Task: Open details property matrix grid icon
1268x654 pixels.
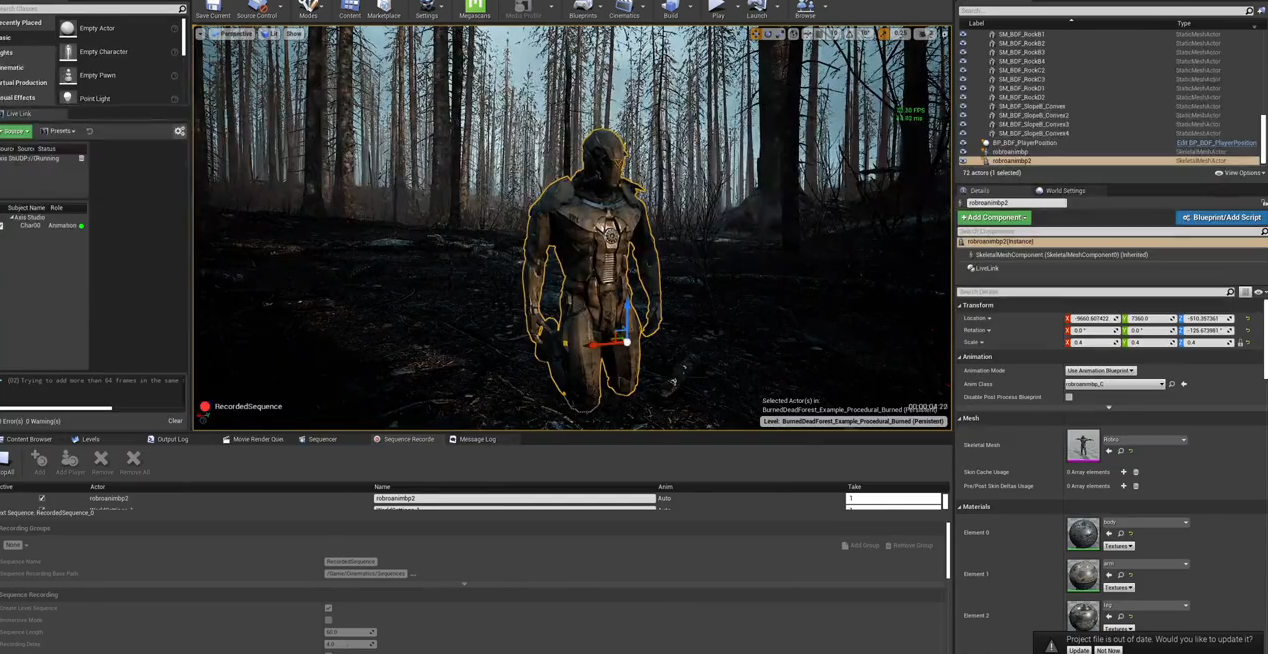Action: coord(1245,292)
